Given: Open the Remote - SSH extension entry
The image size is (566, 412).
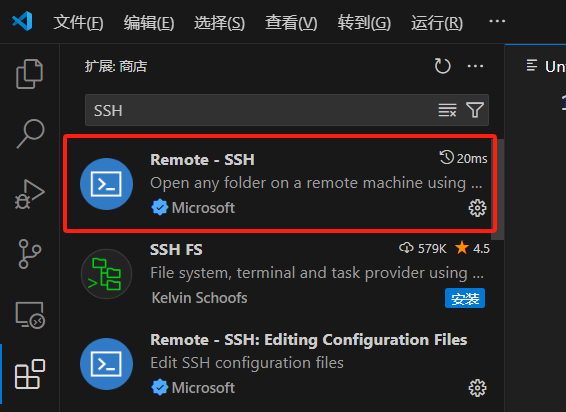Looking at the screenshot, I should point(280,183).
